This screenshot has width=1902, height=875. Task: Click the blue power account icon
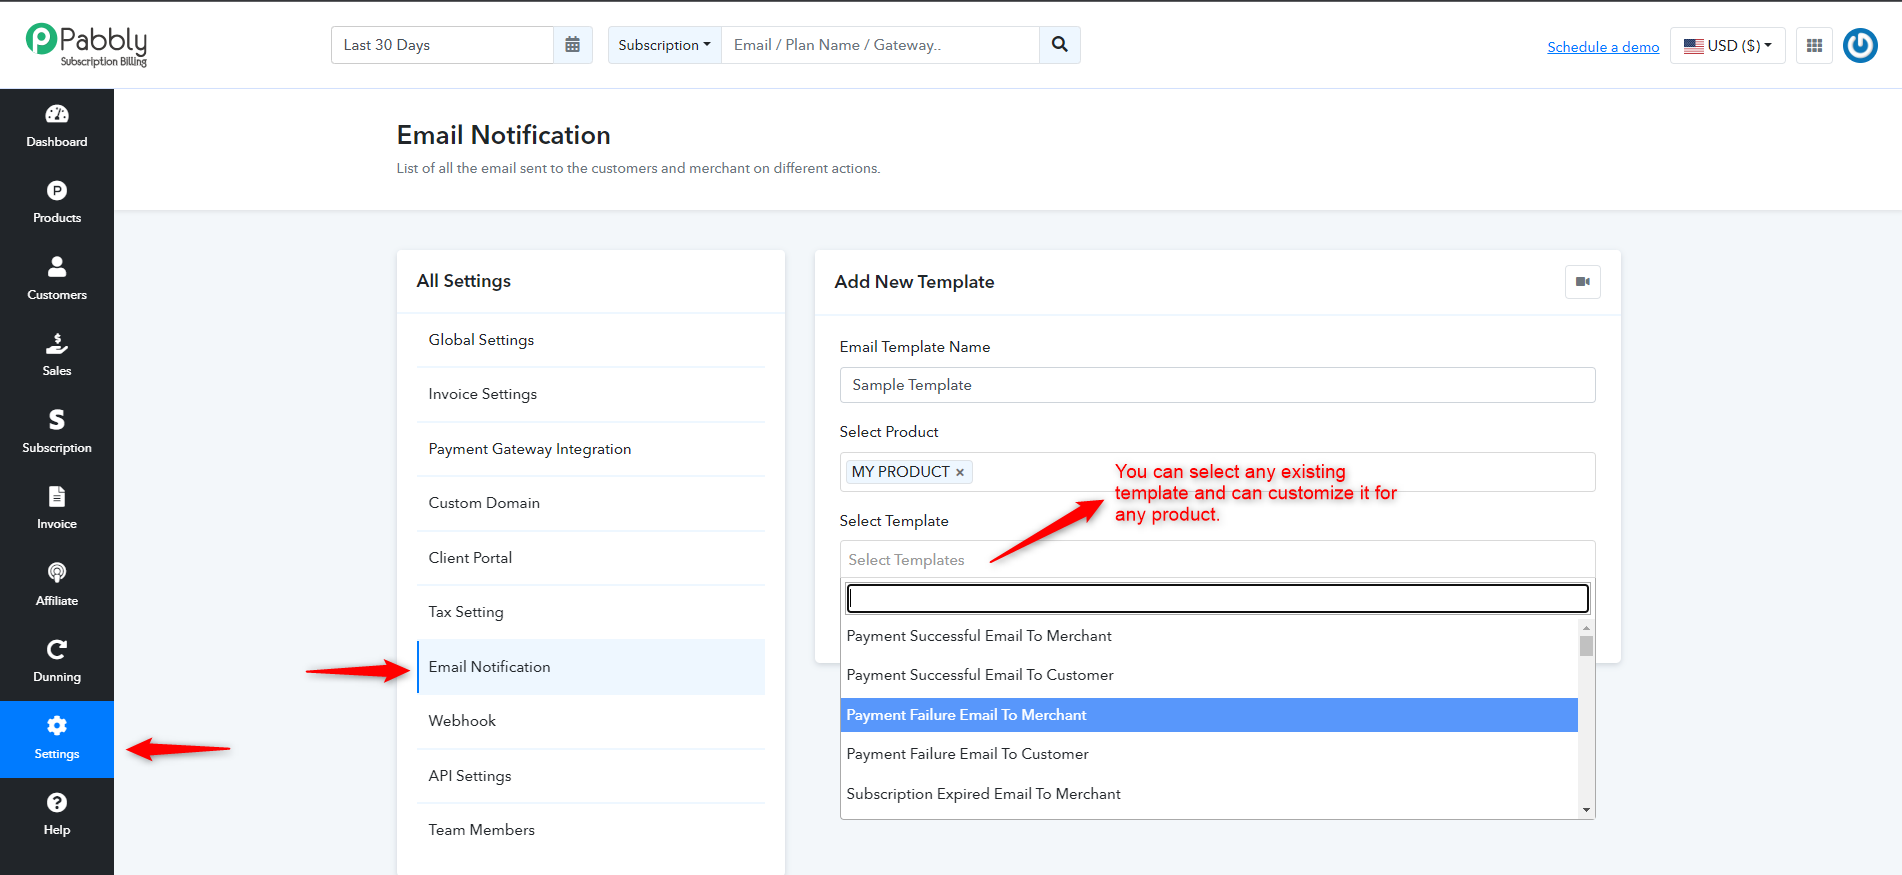[x=1860, y=45]
